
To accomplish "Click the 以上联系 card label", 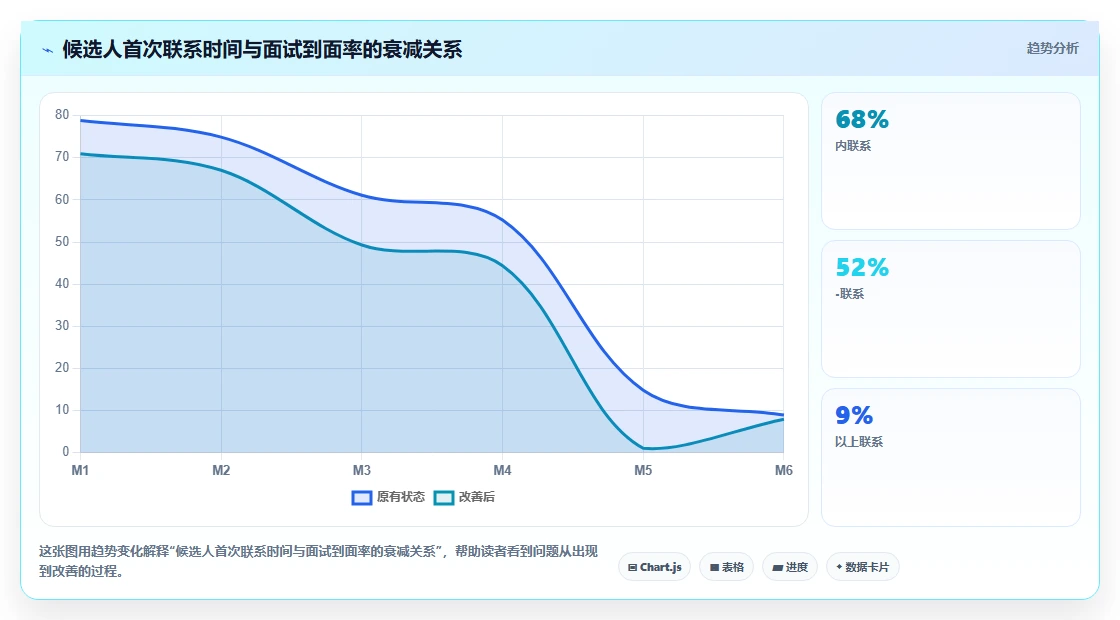I will pos(859,442).
